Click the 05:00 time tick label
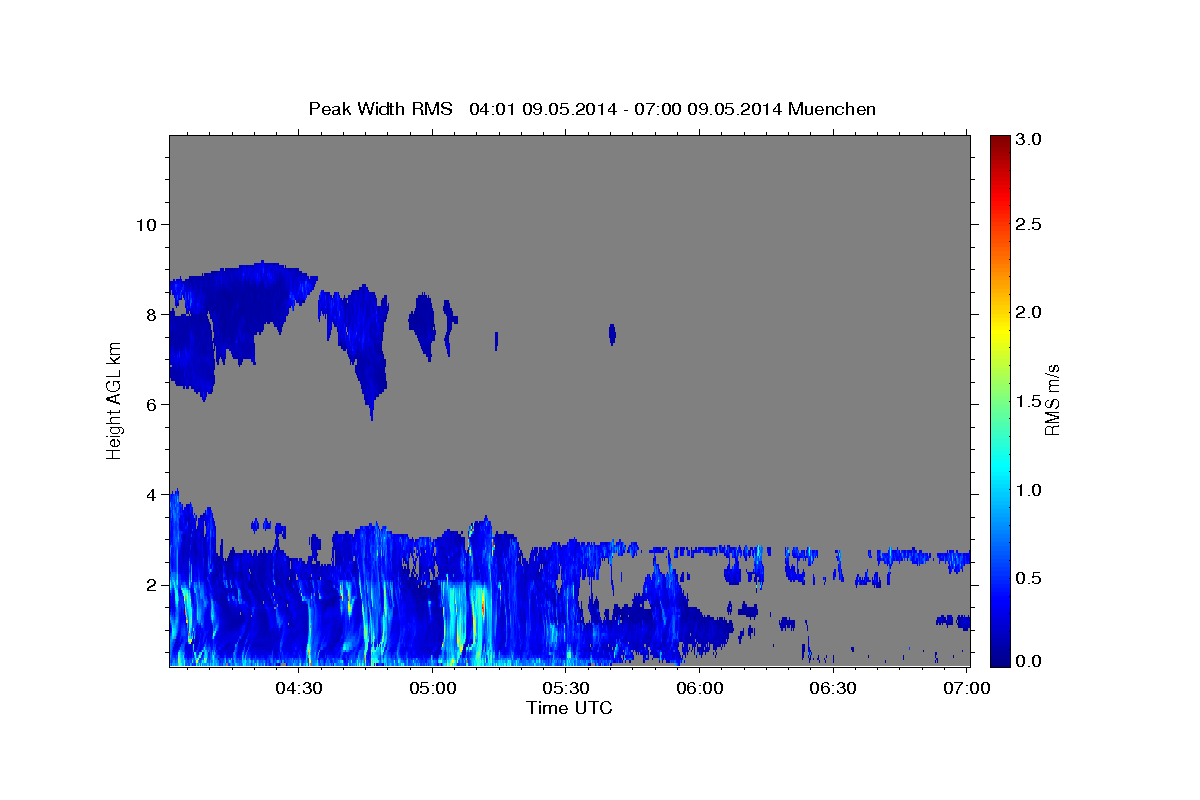 click(432, 688)
